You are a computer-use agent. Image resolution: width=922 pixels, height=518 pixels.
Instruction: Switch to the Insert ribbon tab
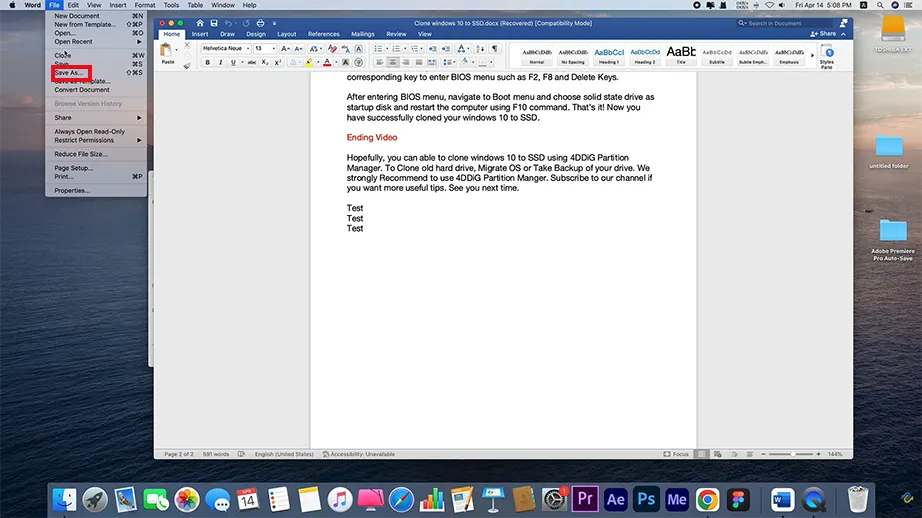pos(200,34)
